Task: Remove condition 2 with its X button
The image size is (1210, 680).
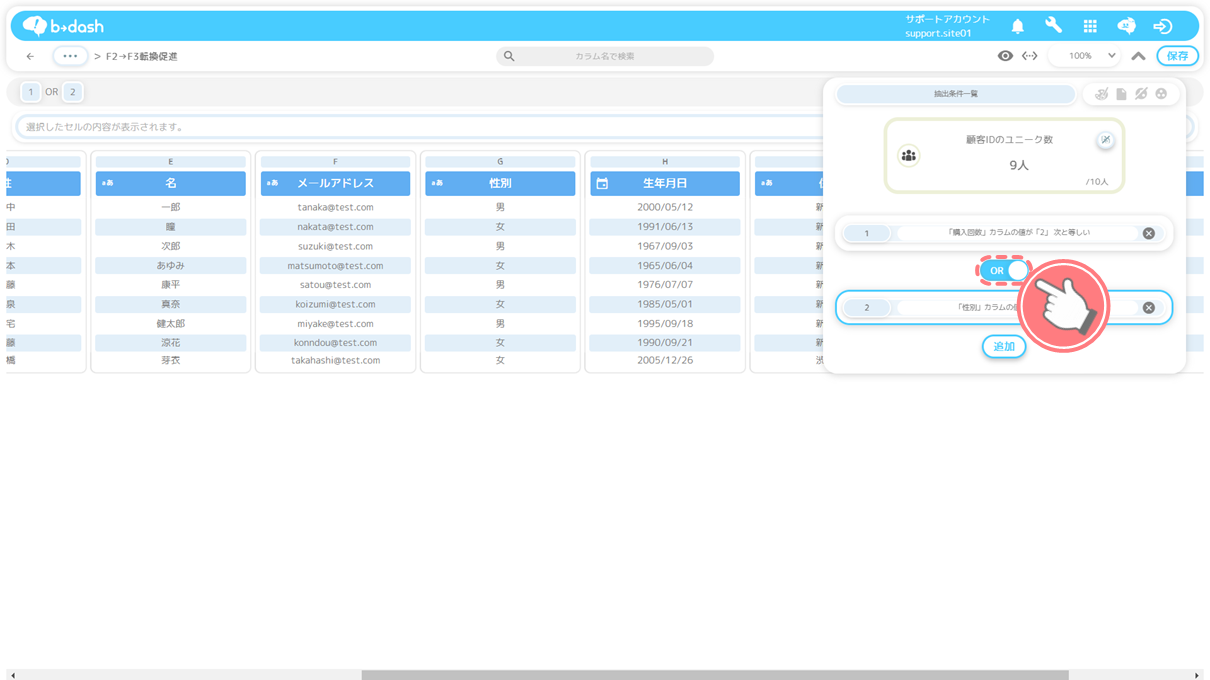Action: click(1149, 308)
